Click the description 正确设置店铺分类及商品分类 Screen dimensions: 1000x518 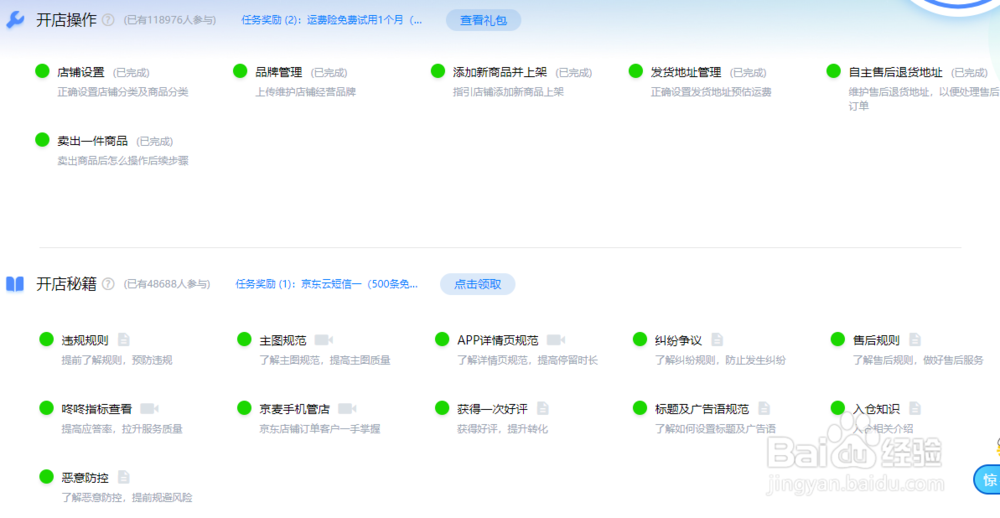pyautogui.click(x=123, y=92)
